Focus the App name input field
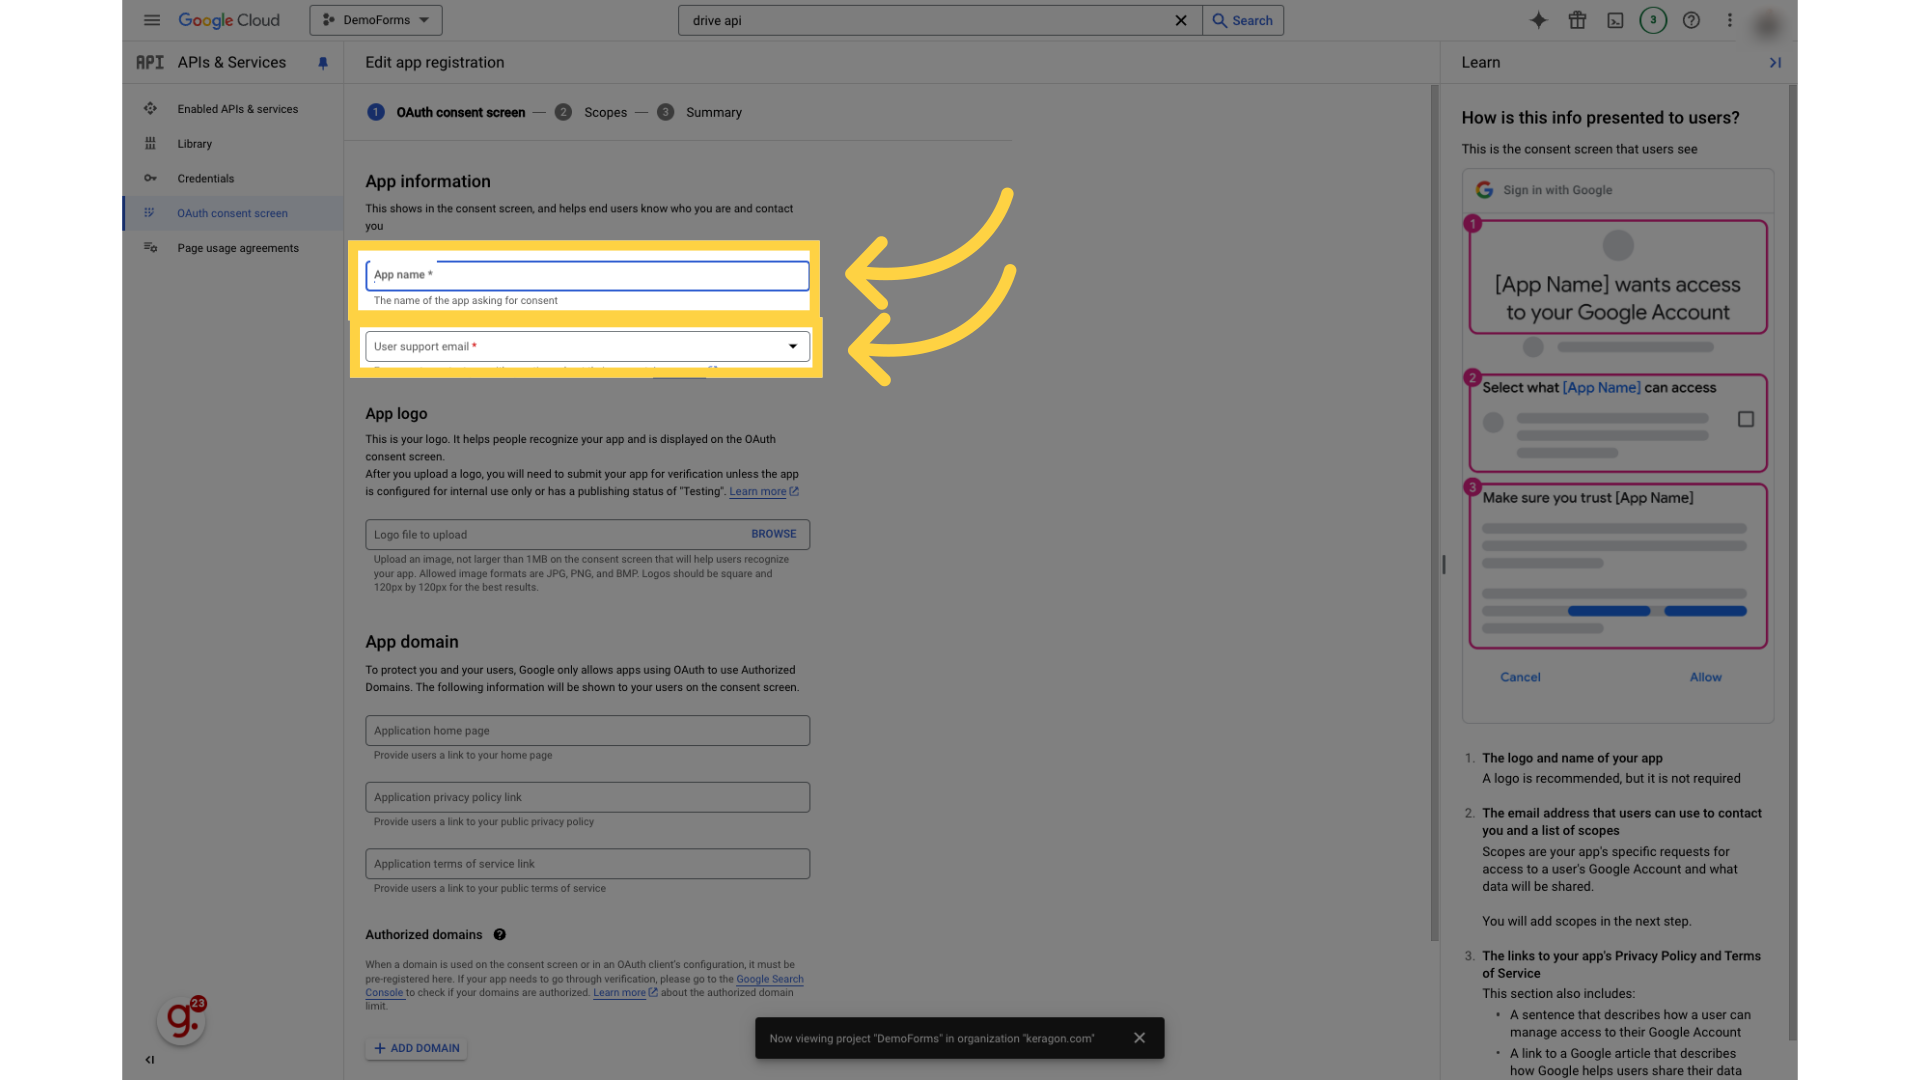Screen dimensions: 1920x1080 tap(588, 275)
